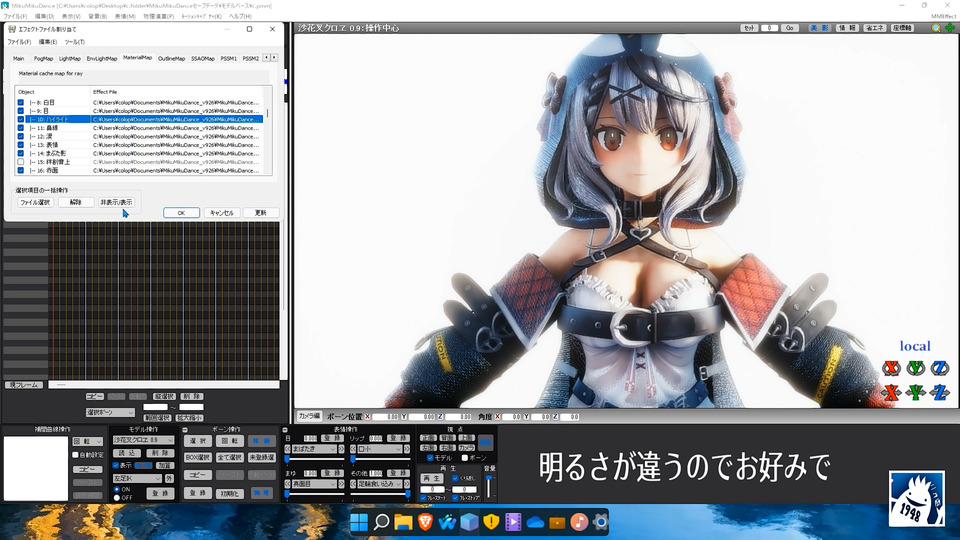Click the 情報 button in viewport header
This screenshot has height=540, width=960.
(x=847, y=28)
